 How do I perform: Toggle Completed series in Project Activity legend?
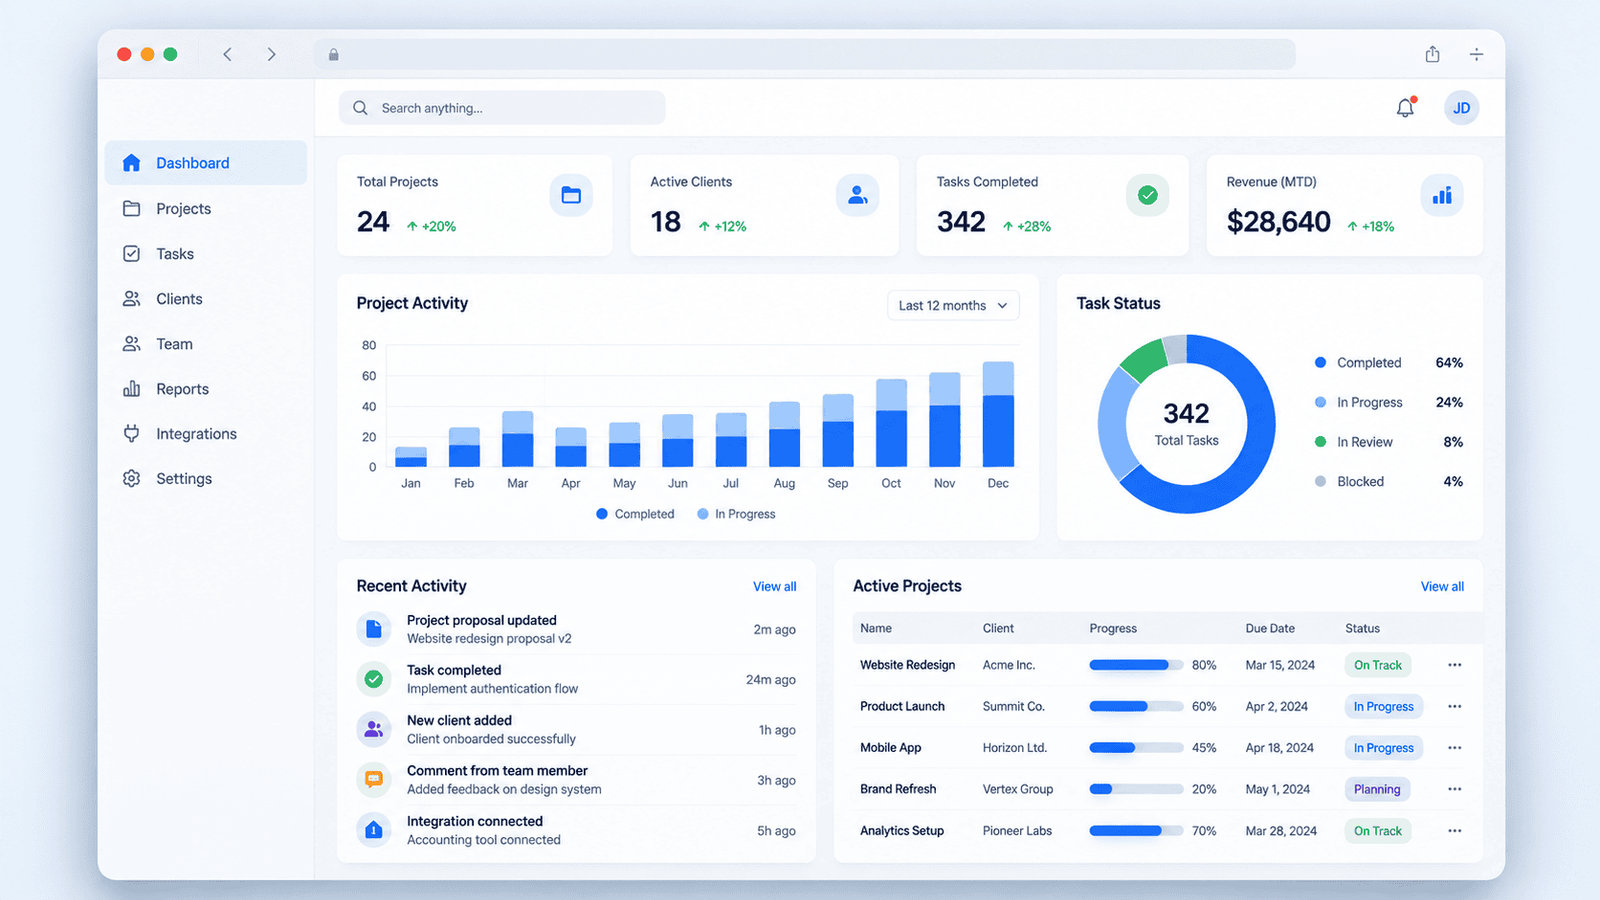tap(635, 514)
